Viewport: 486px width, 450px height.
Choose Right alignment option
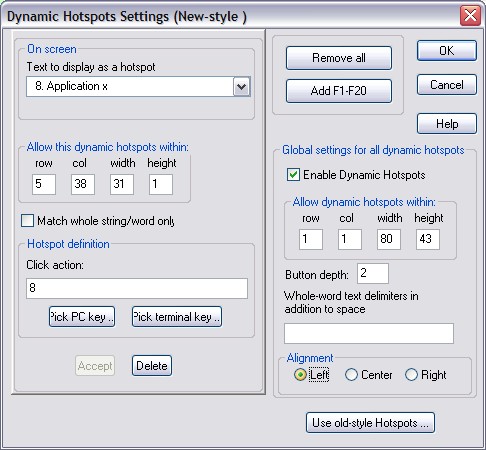[411, 375]
